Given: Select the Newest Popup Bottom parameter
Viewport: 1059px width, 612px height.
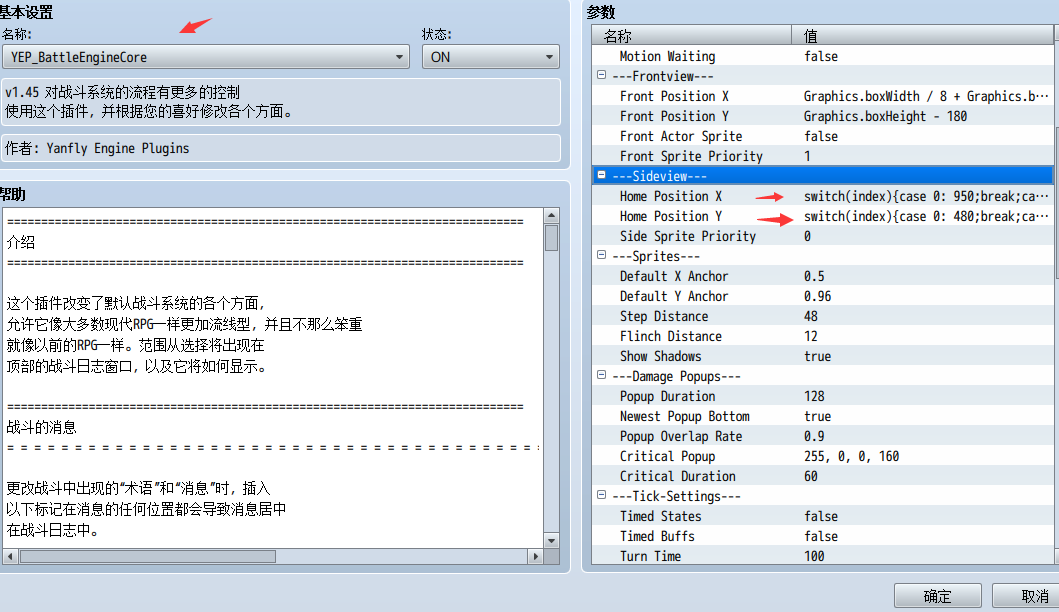Looking at the screenshot, I should click(823, 416).
